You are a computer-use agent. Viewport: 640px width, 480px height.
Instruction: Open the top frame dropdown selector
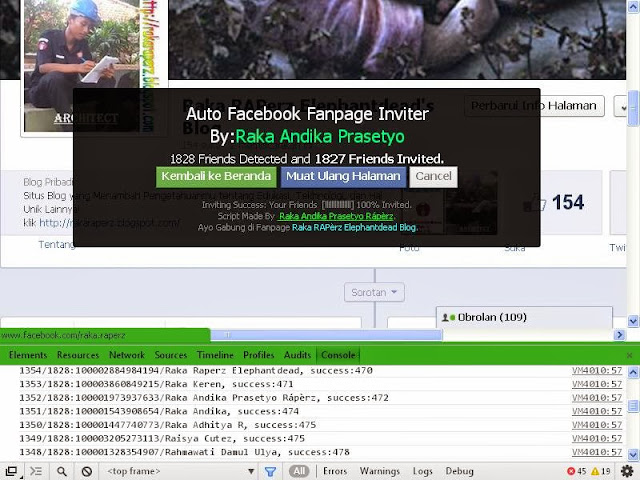(x=180, y=471)
